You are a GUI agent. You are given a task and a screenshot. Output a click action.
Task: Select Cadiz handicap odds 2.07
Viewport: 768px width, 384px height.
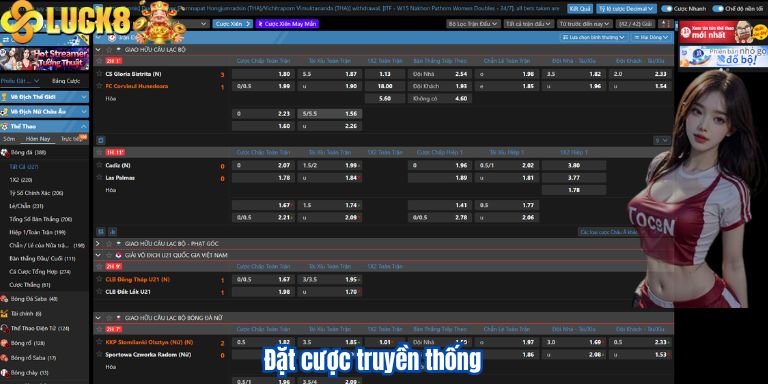pyautogui.click(x=263, y=166)
